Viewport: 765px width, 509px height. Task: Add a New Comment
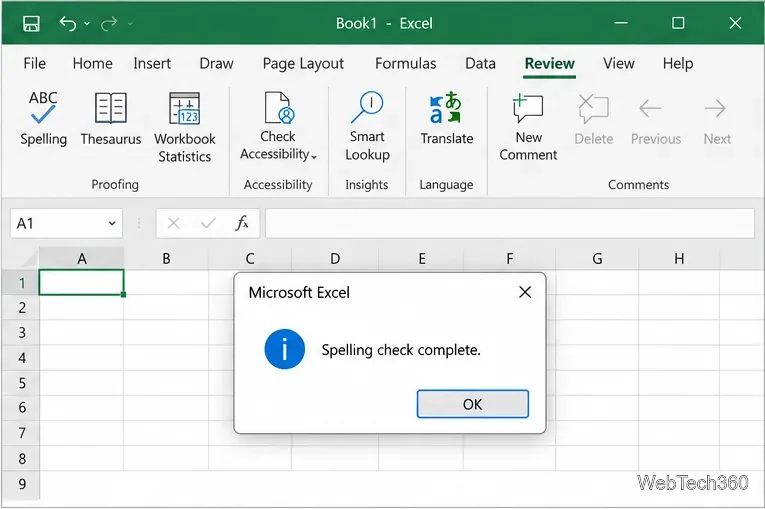pos(528,127)
